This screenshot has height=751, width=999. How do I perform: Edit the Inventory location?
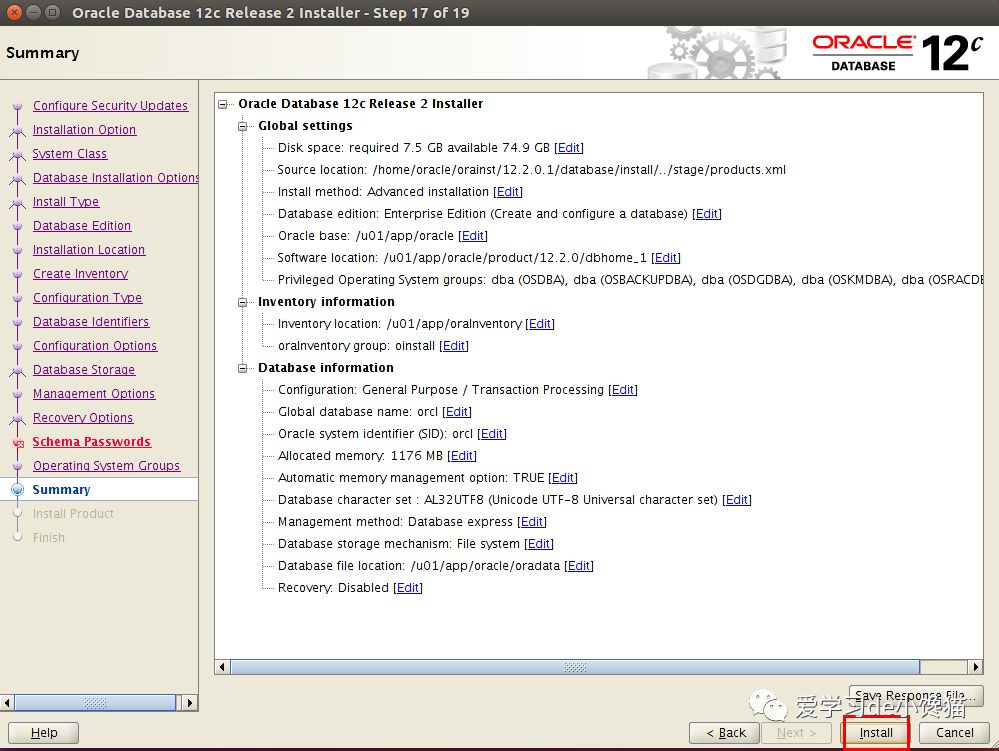[540, 324]
